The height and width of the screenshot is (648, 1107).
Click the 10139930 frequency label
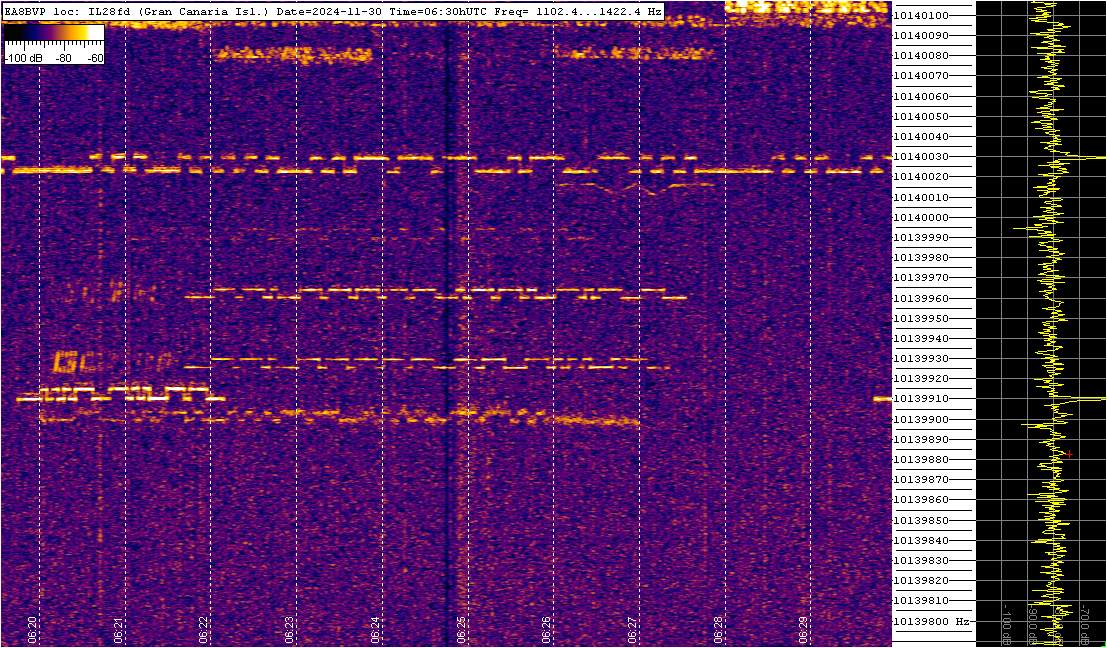point(921,359)
